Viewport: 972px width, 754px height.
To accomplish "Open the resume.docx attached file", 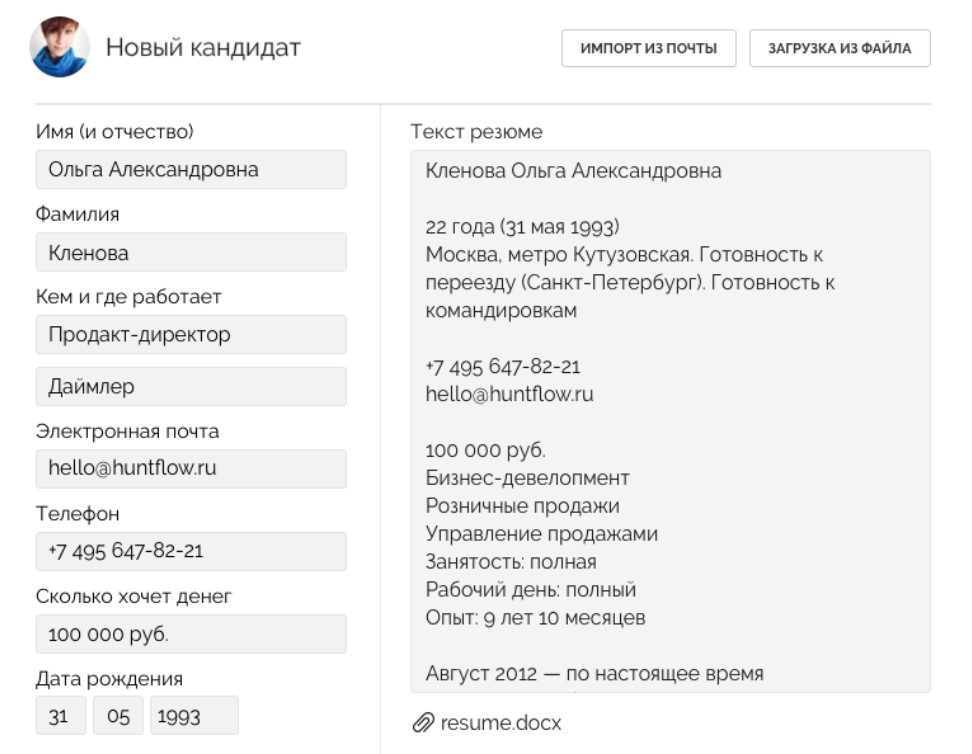I will coord(500,722).
